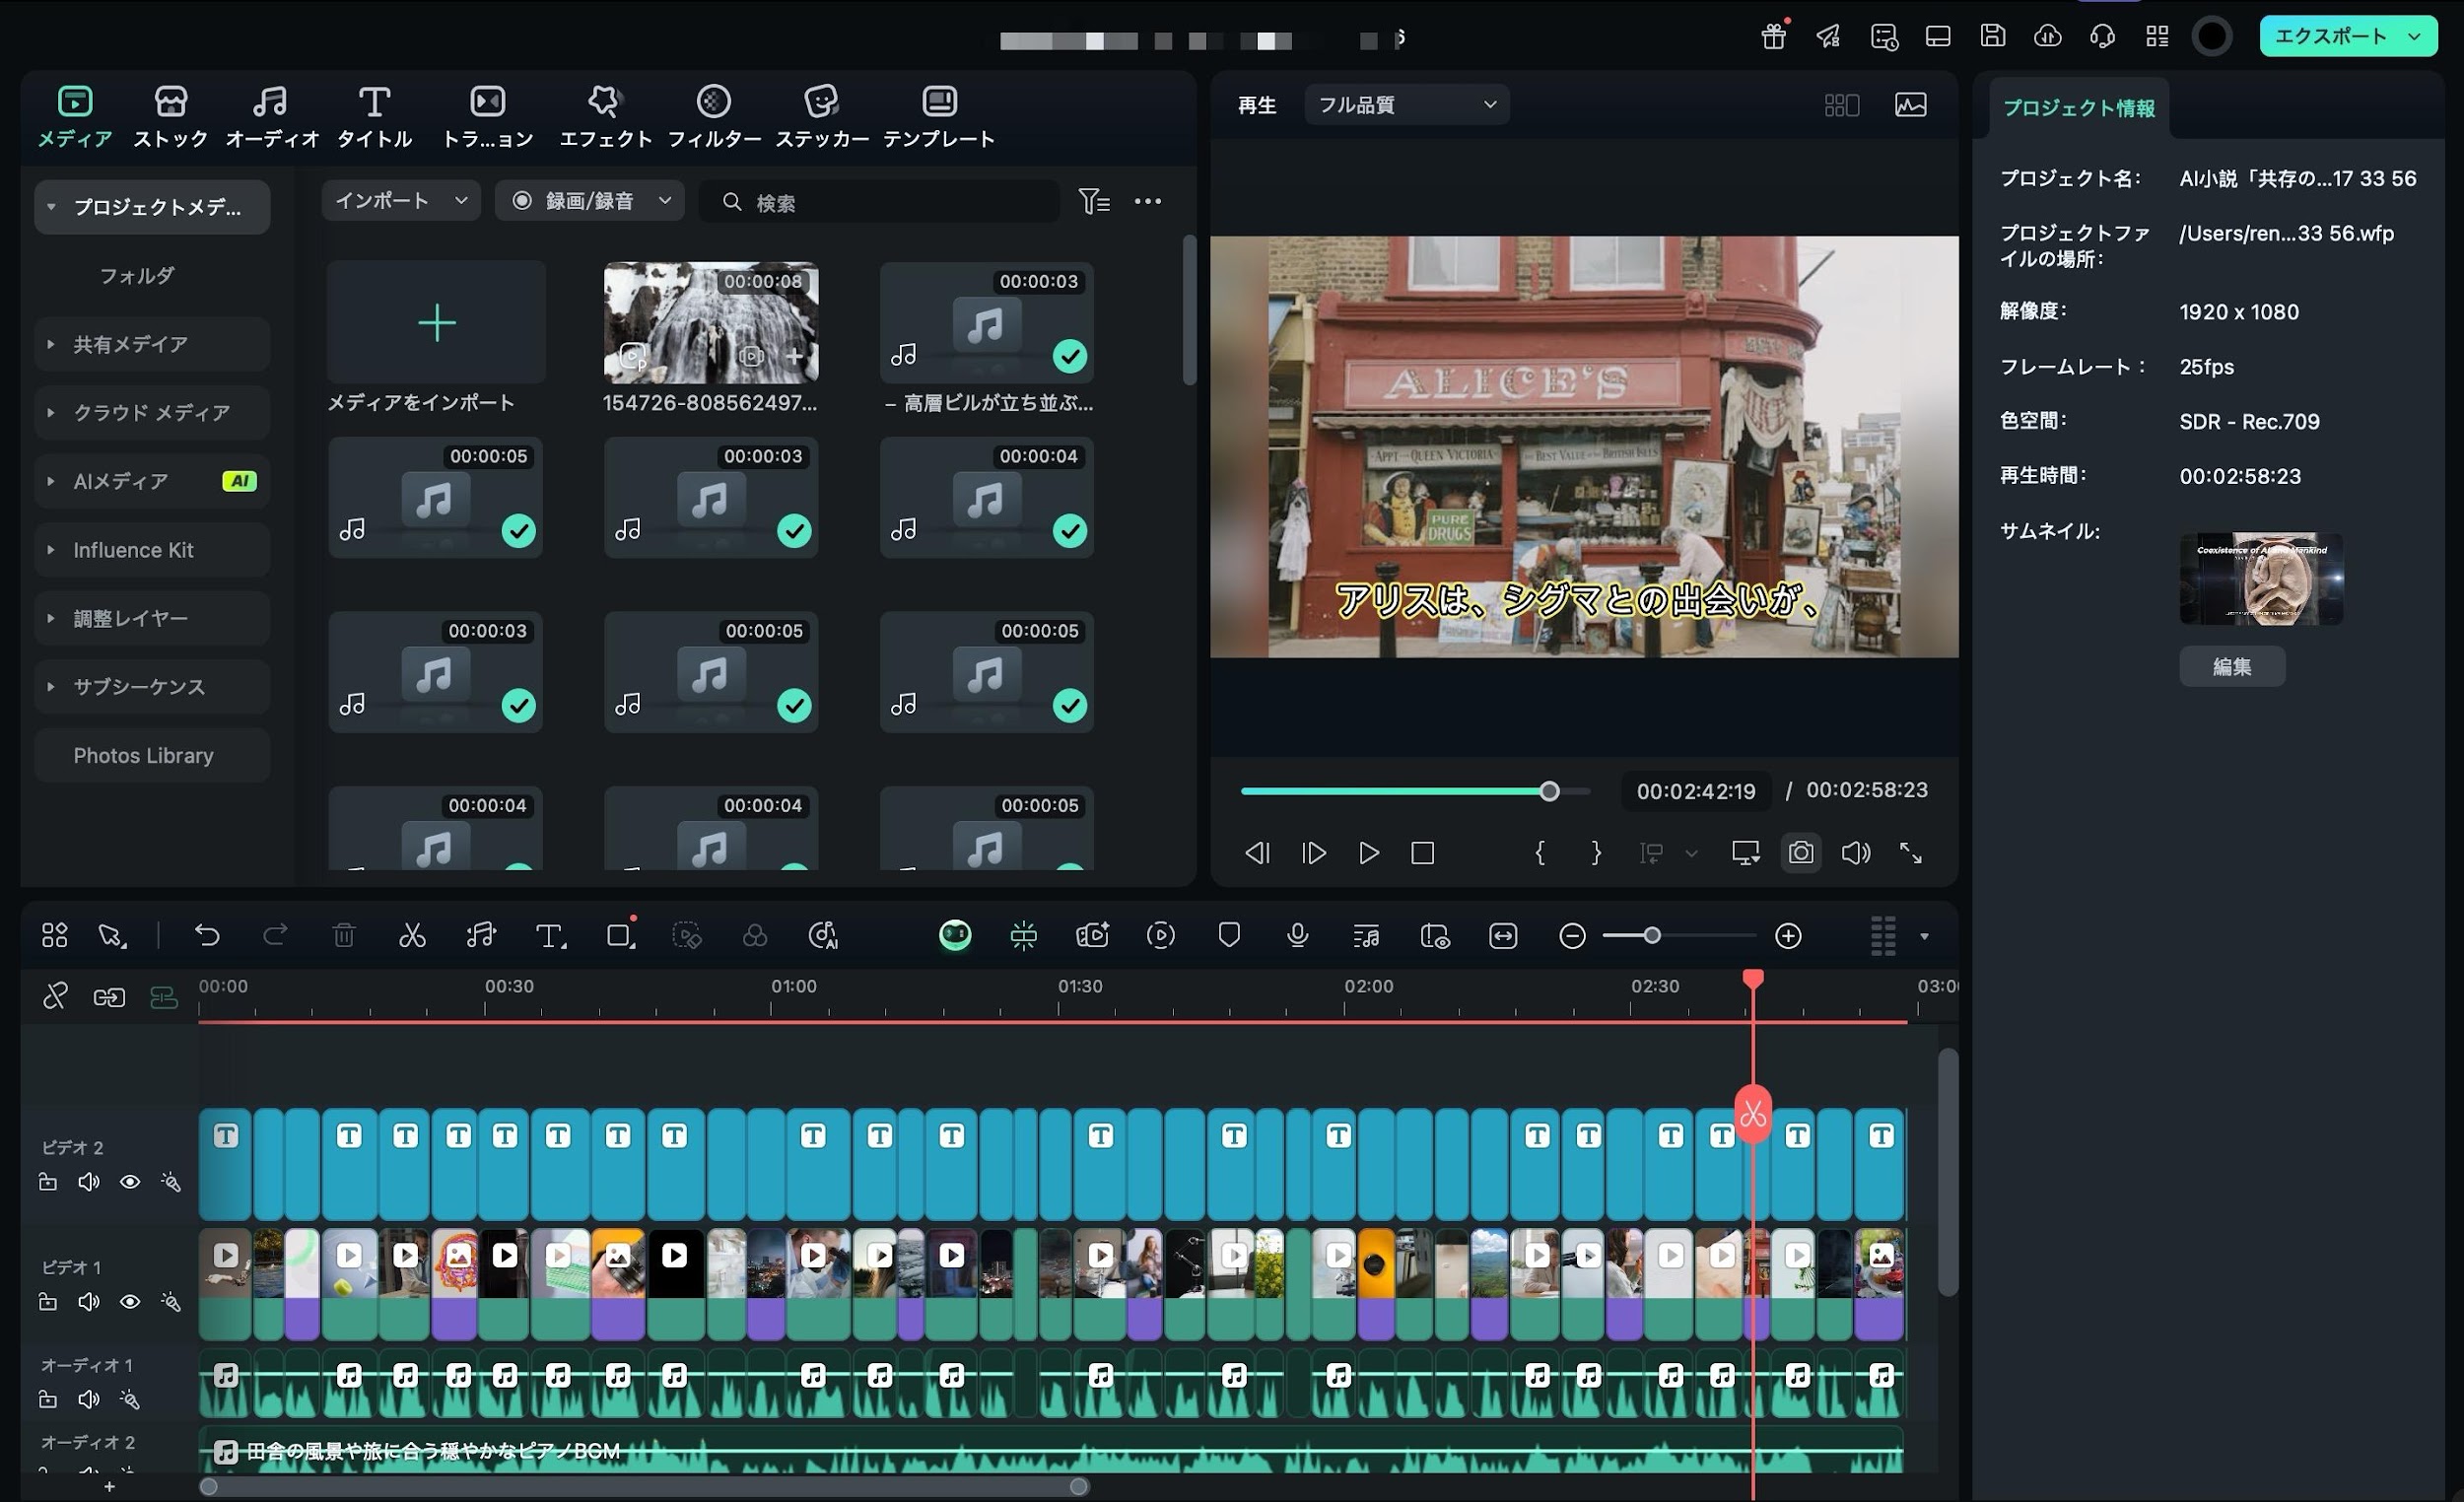The width and height of the screenshot is (2464, 1502).
Task: Click the gift icon in top bar
Action: click(1774, 36)
